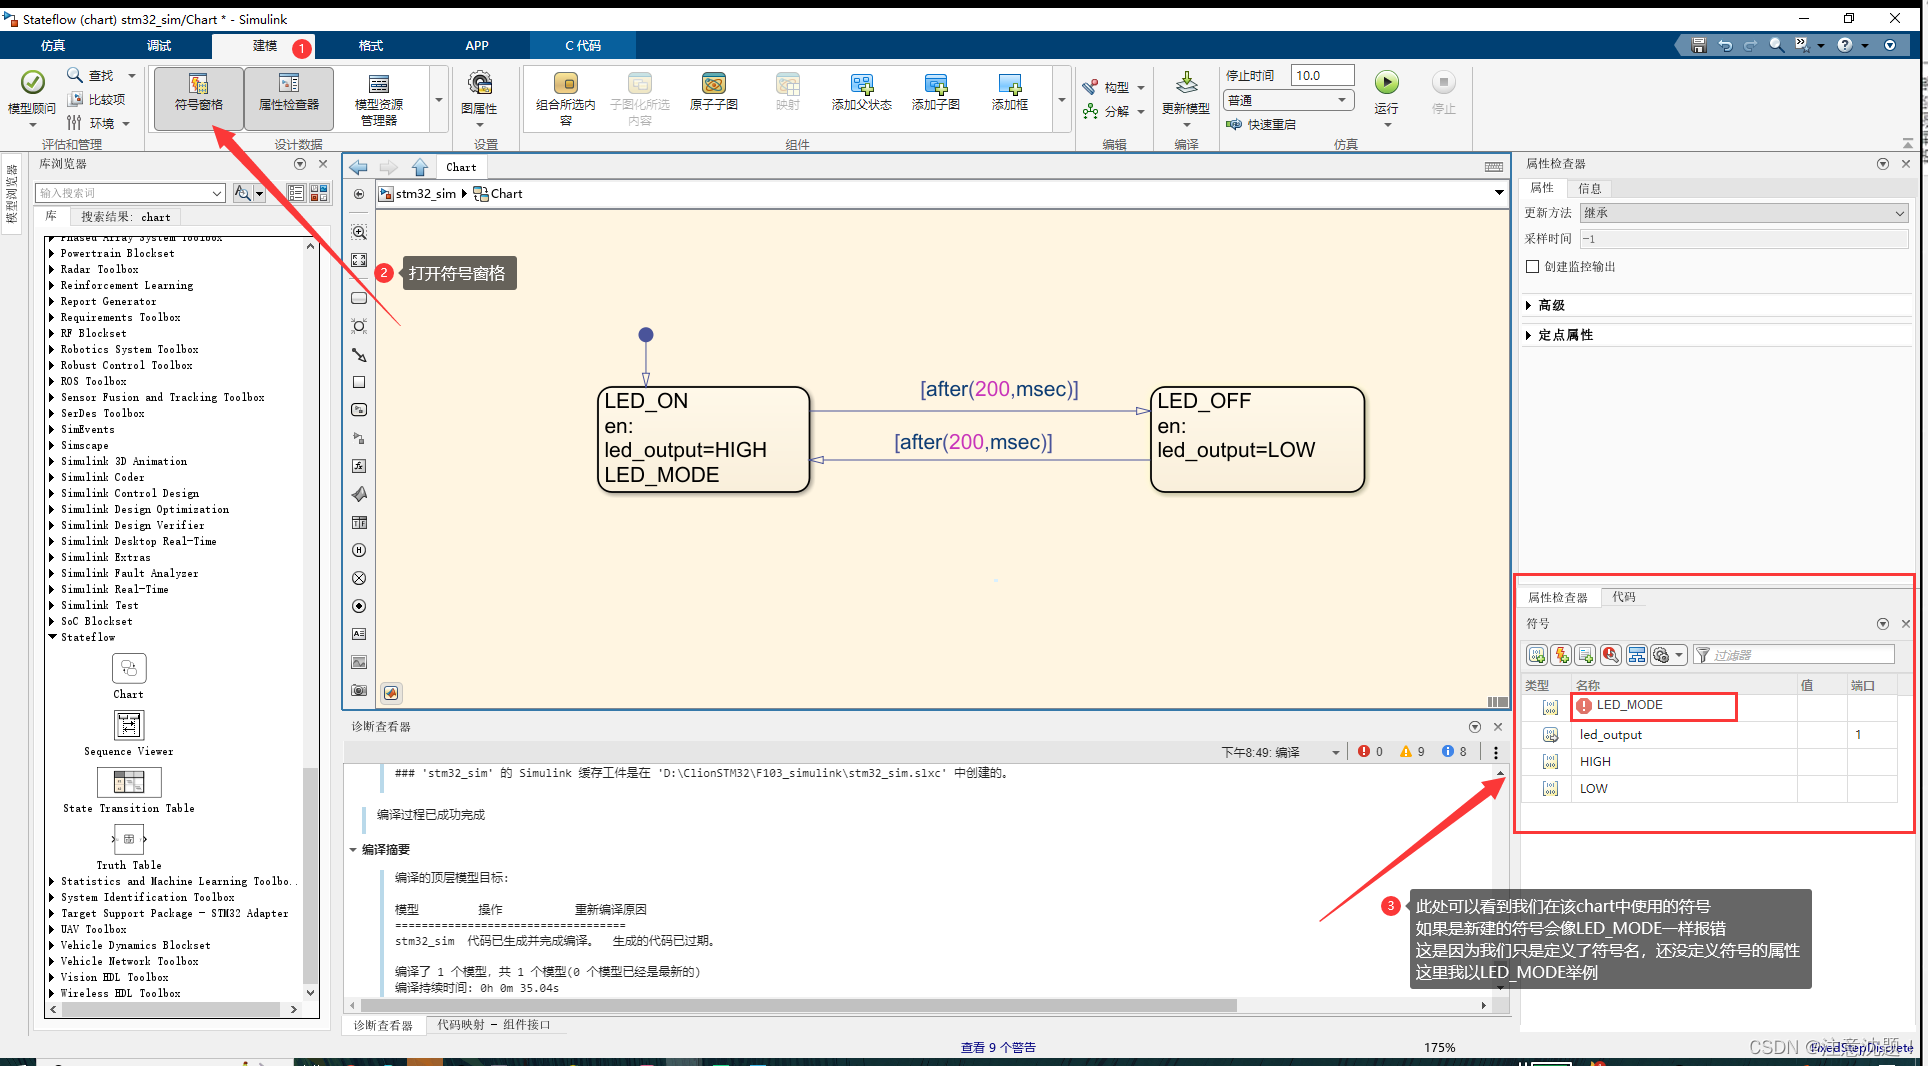Select LED_MODE symbol row
The width and height of the screenshot is (1928, 1066).
click(1709, 706)
